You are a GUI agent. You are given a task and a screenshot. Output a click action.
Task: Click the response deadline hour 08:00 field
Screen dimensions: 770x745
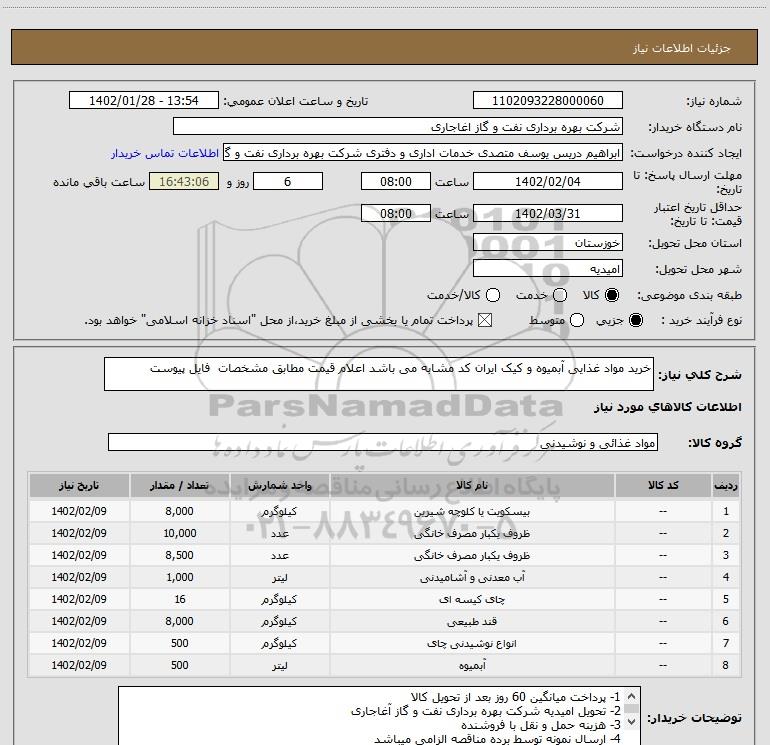coord(396,182)
